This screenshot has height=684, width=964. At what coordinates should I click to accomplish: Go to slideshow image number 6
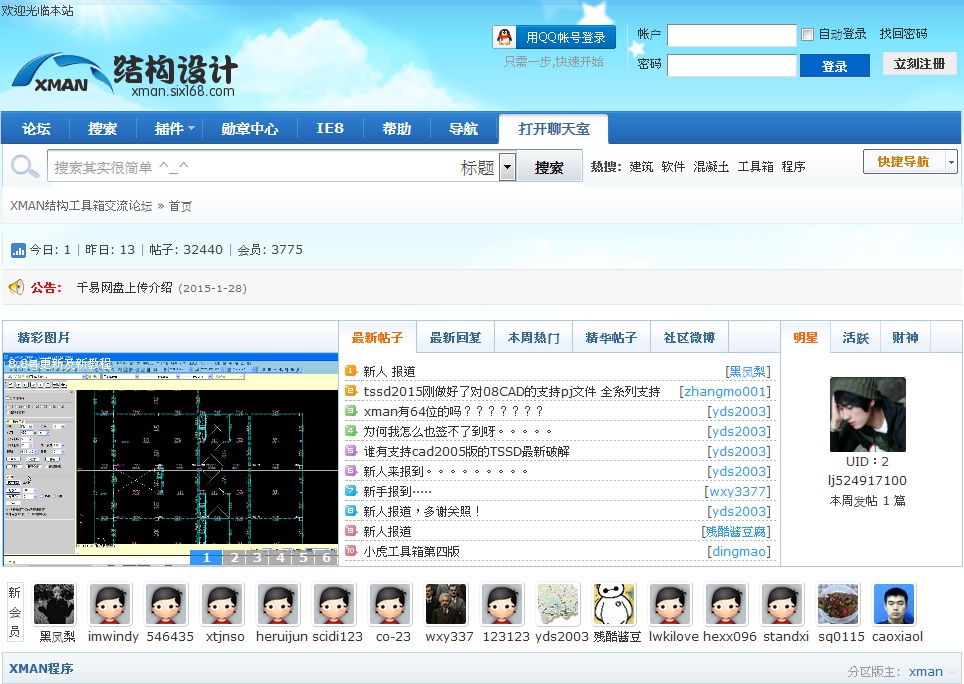[x=326, y=557]
